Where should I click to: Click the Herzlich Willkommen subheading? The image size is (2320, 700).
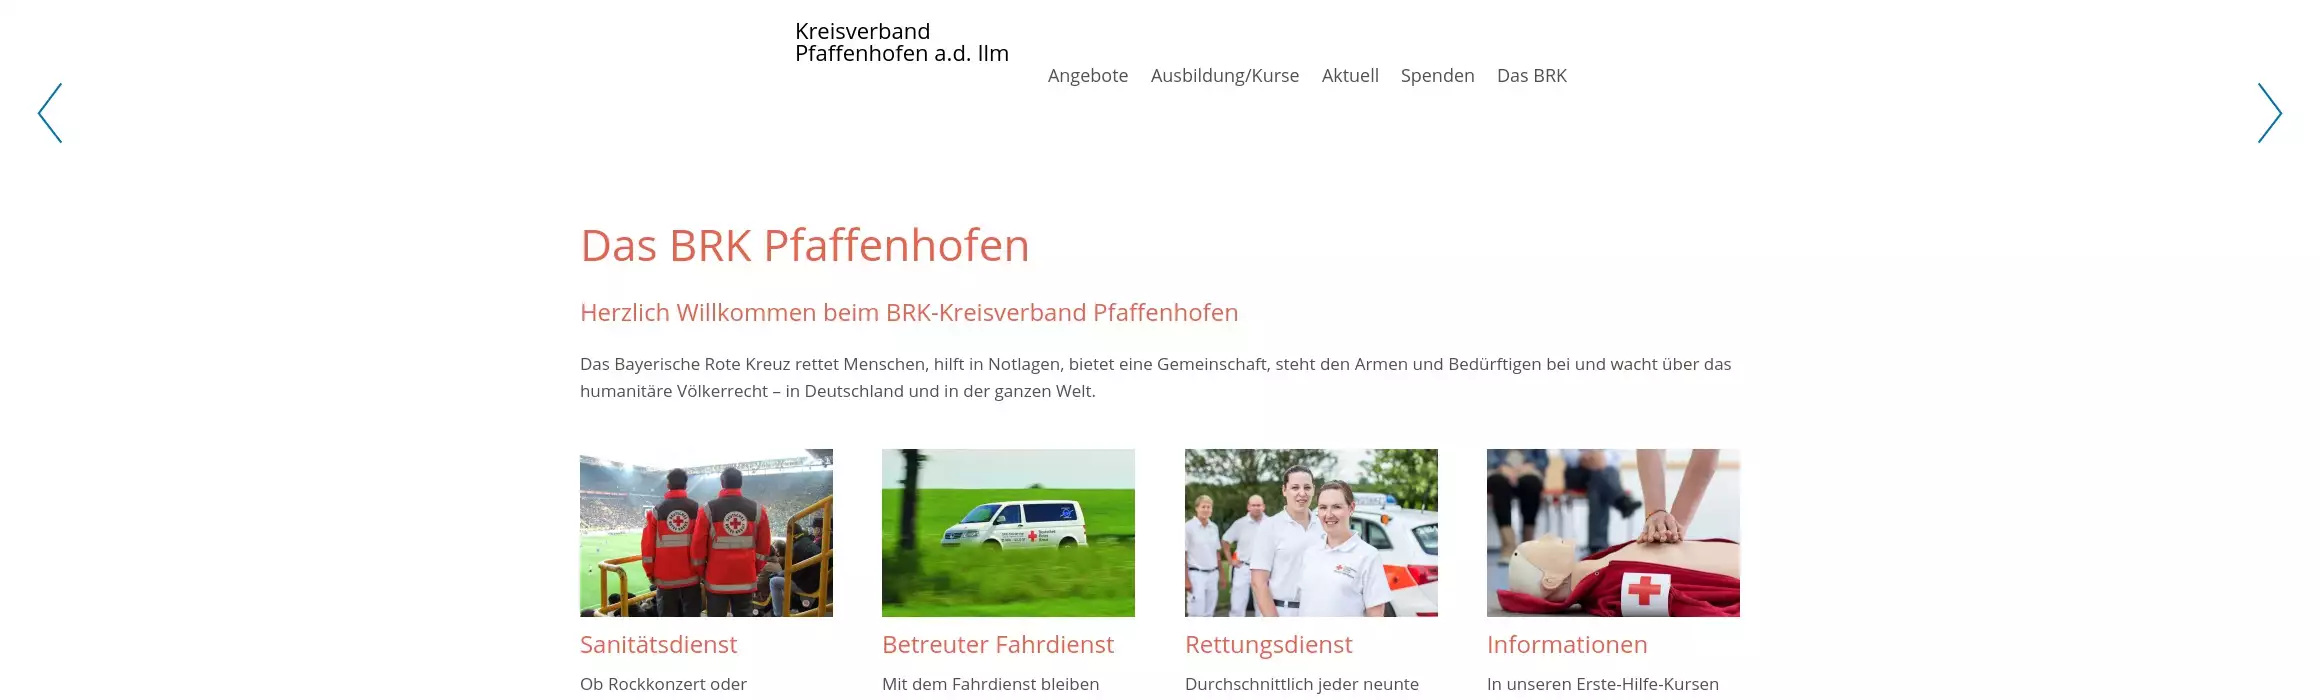point(908,313)
